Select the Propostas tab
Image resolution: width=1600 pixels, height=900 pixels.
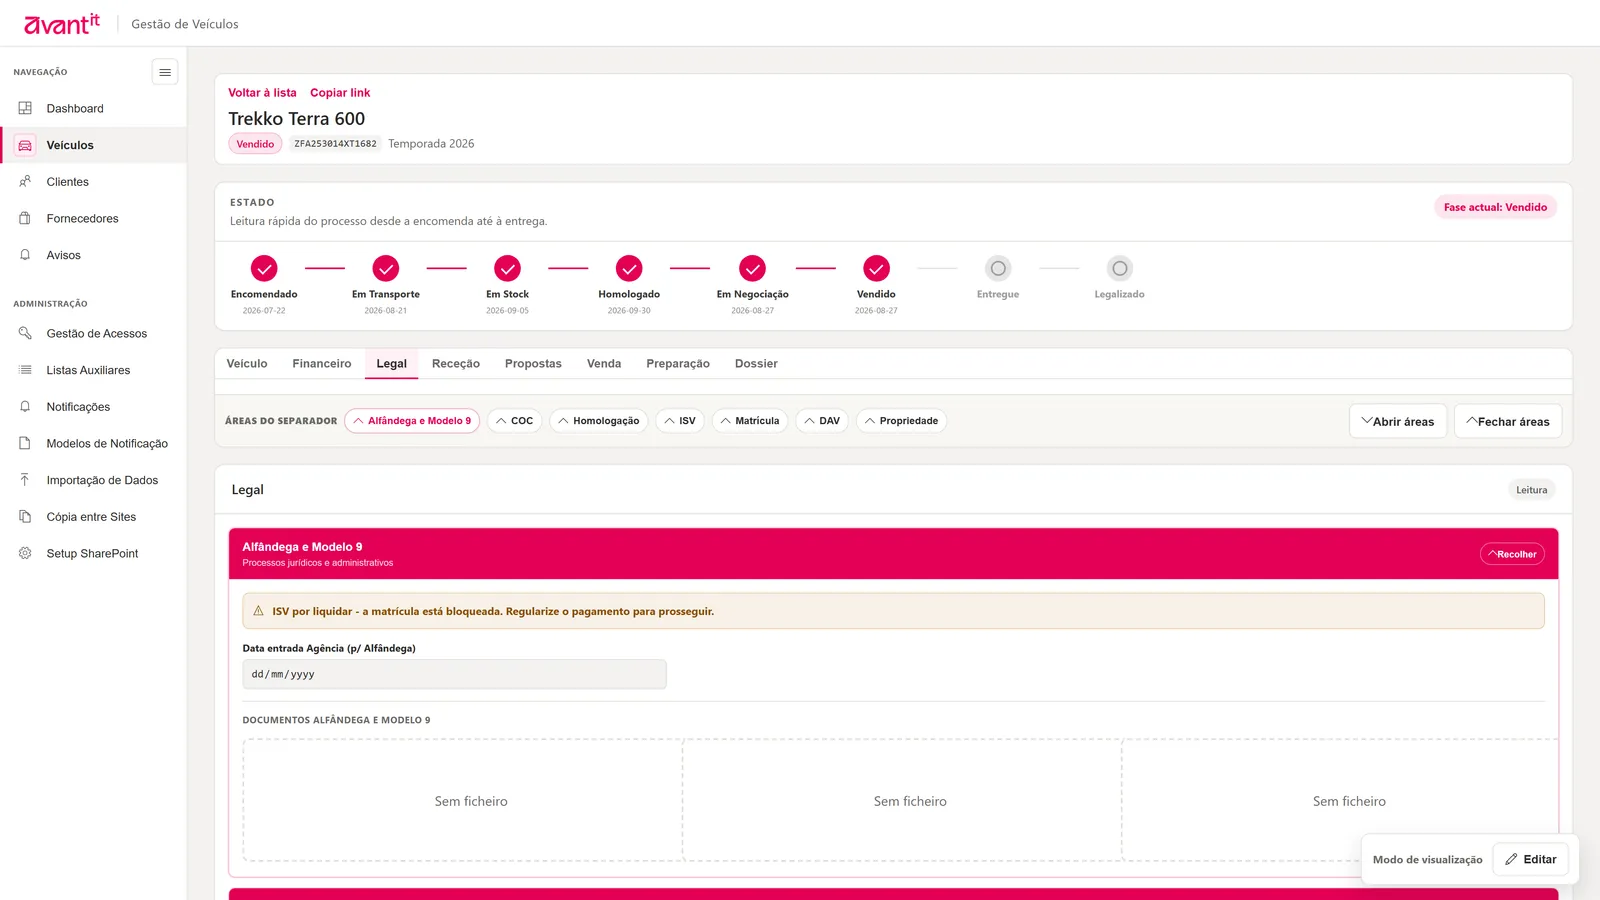point(533,364)
